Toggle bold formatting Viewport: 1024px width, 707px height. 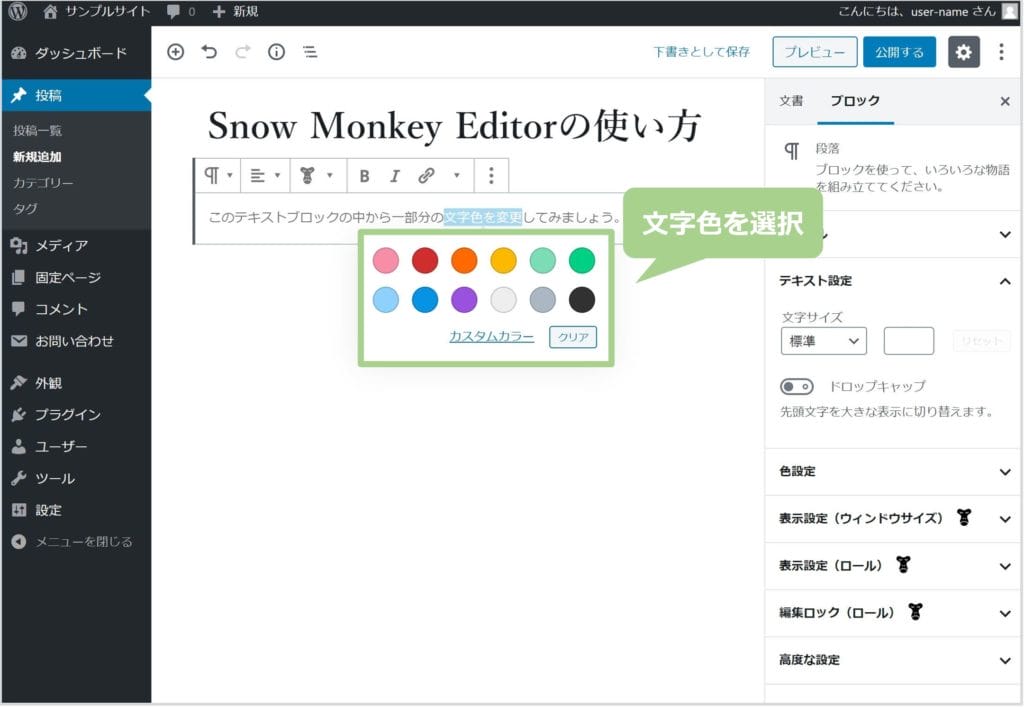click(364, 176)
